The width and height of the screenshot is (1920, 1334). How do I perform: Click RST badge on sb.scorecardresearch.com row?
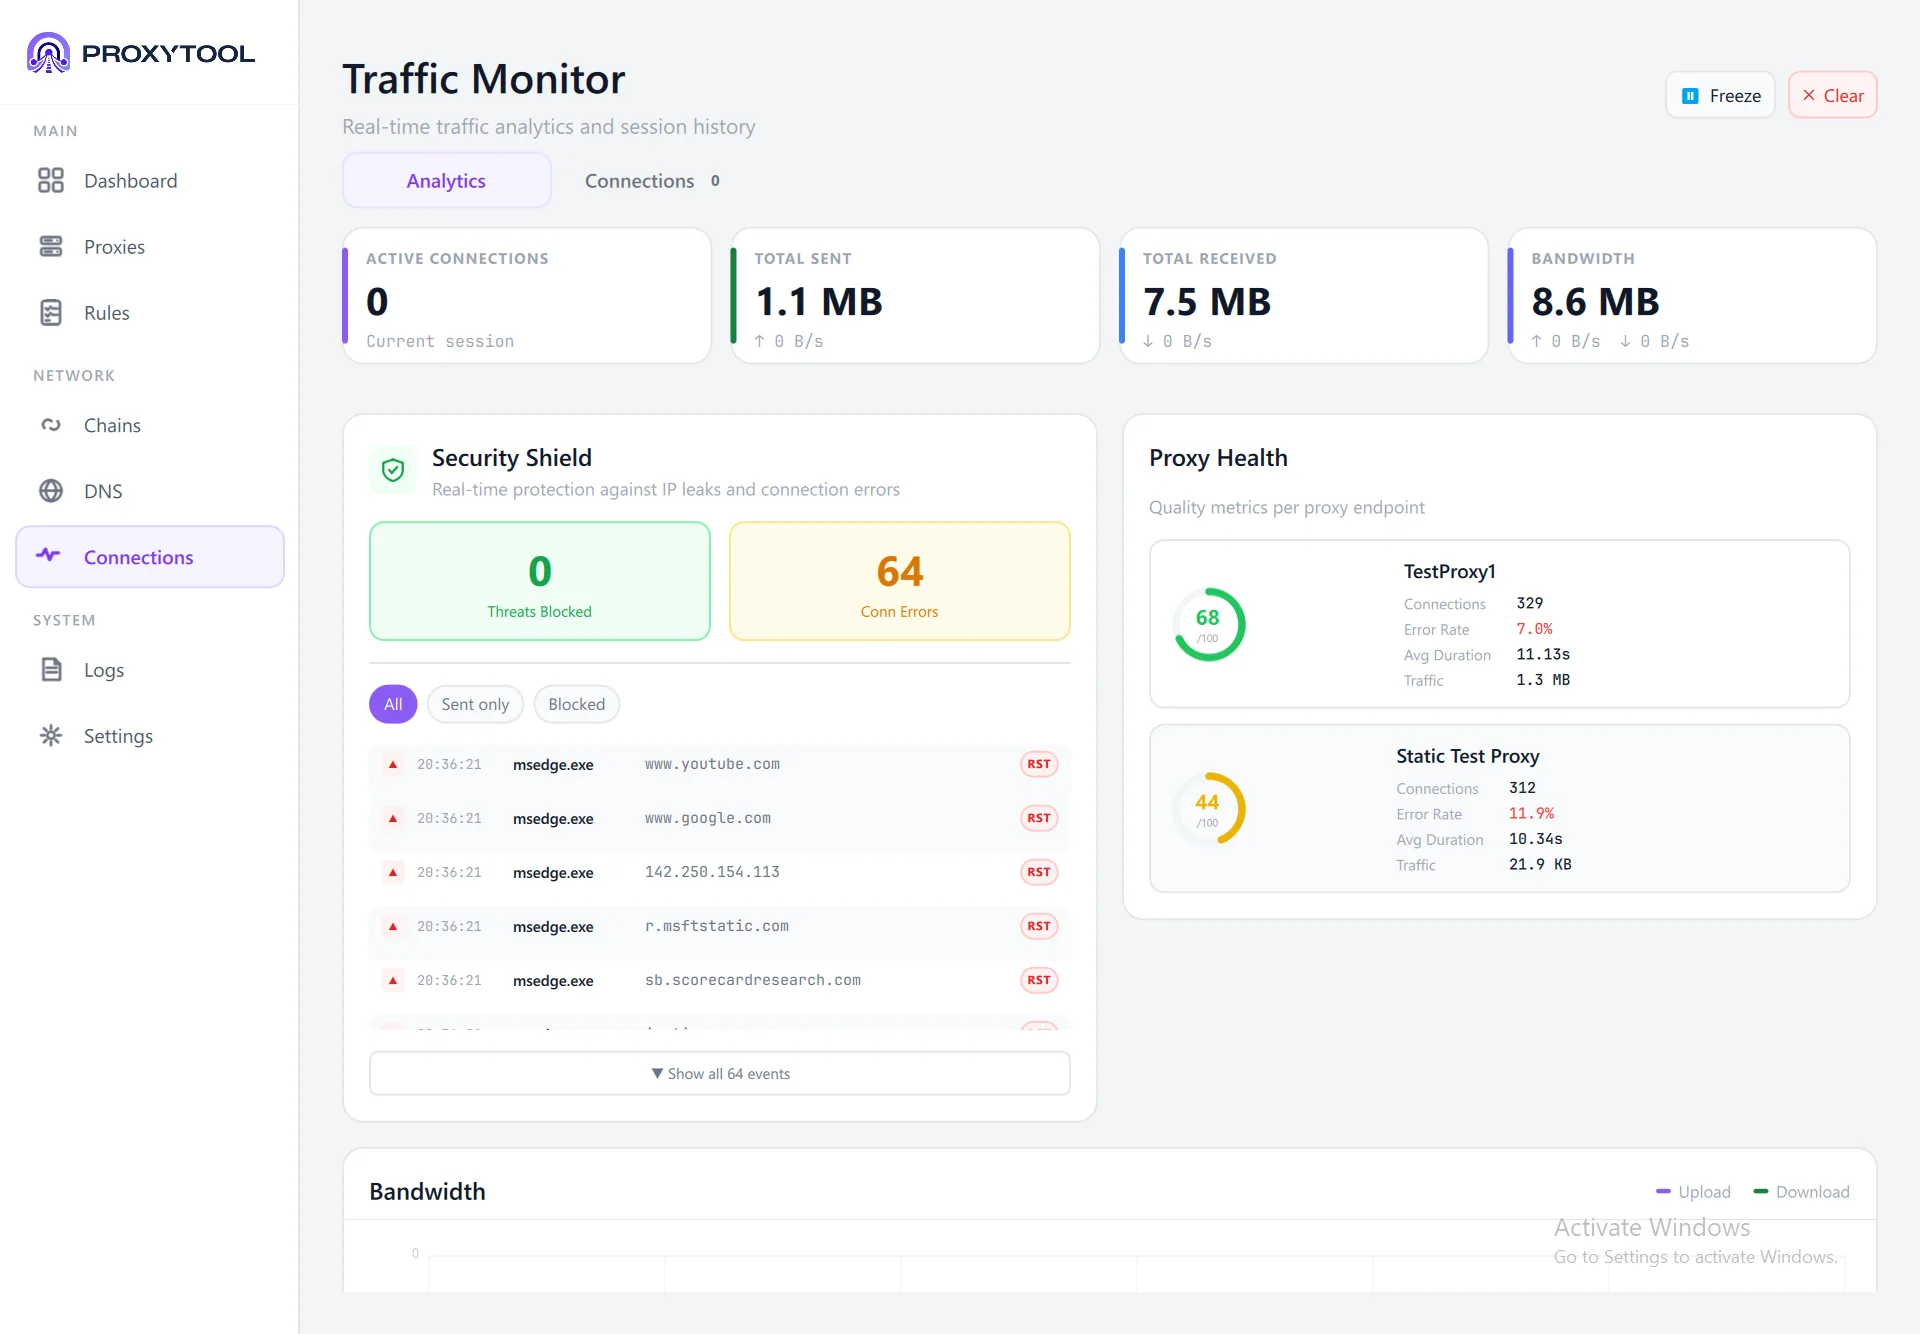[1039, 980]
